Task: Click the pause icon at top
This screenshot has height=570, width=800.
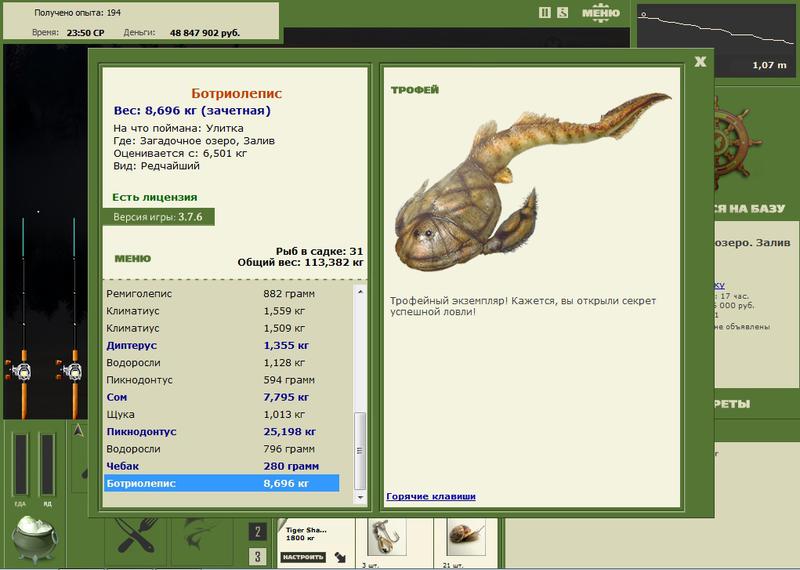Action: [545, 13]
